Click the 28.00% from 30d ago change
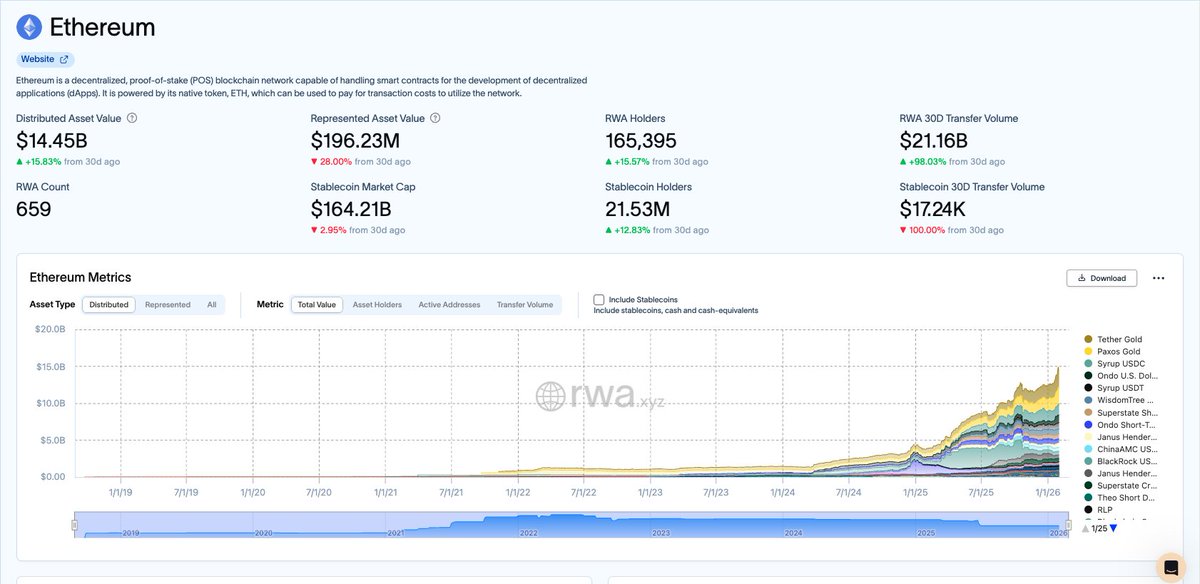 click(363, 161)
